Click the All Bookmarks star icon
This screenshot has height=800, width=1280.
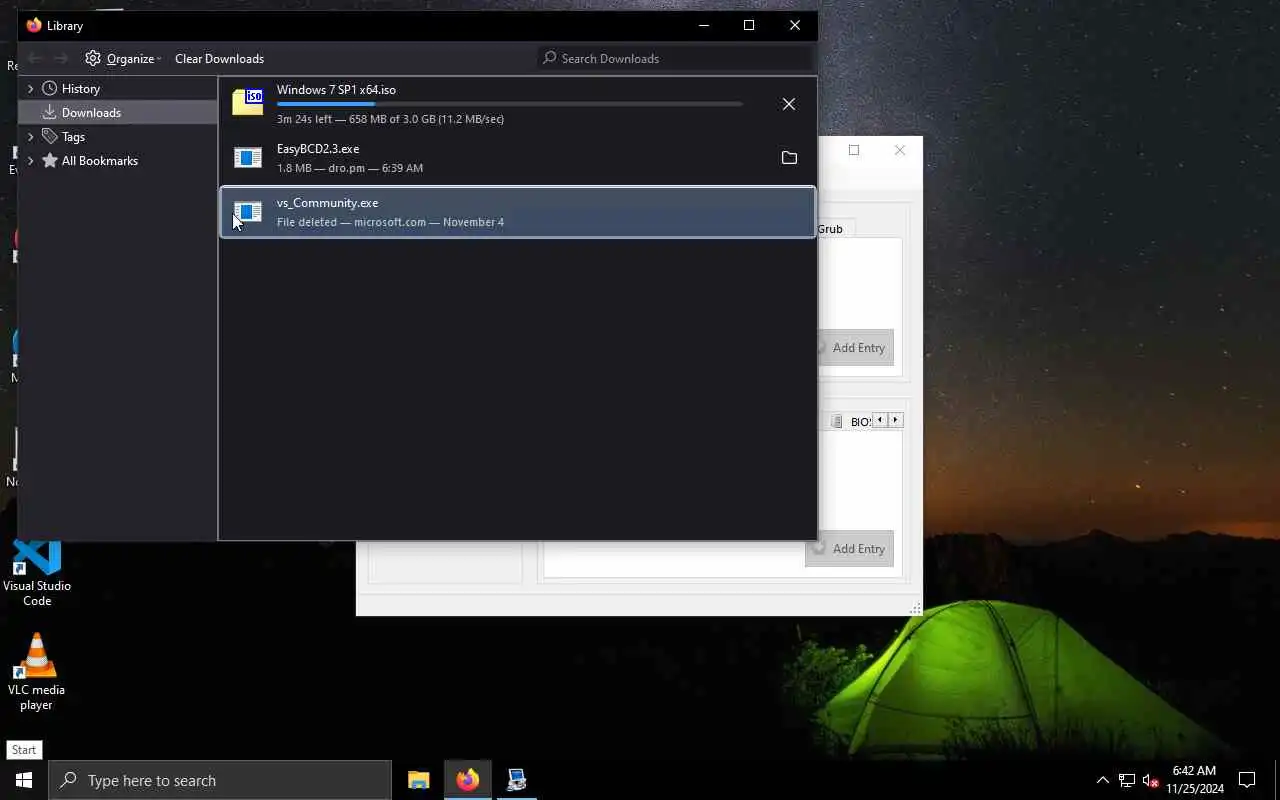coord(49,160)
